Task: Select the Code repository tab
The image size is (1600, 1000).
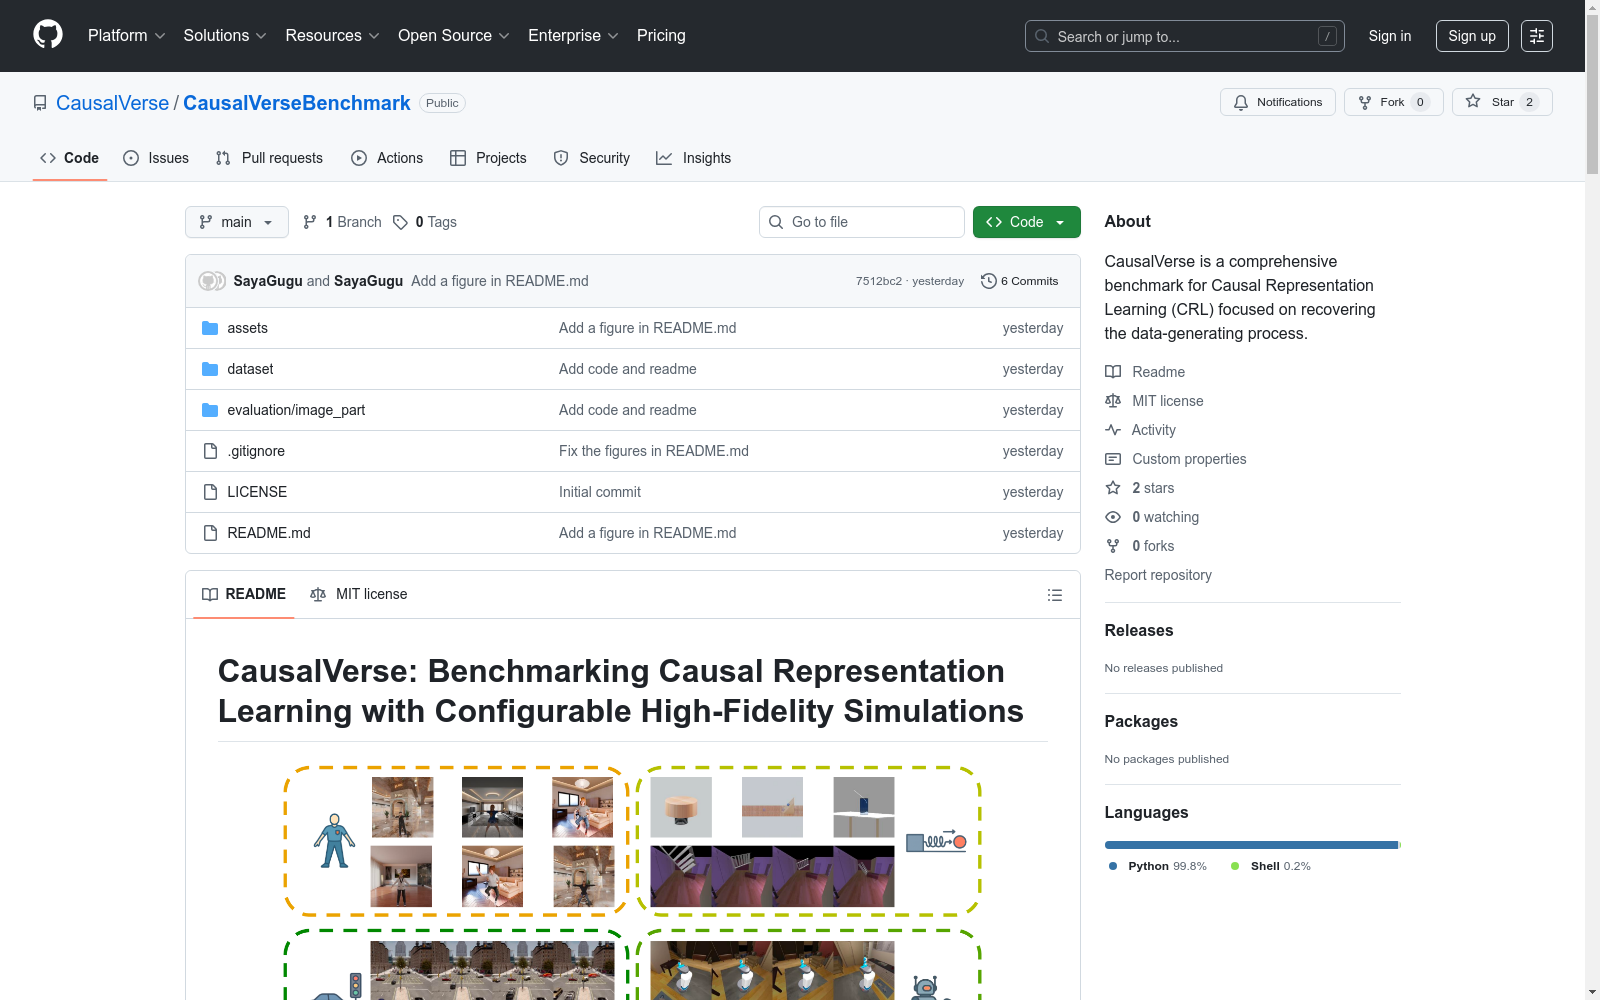Action: tap(70, 158)
